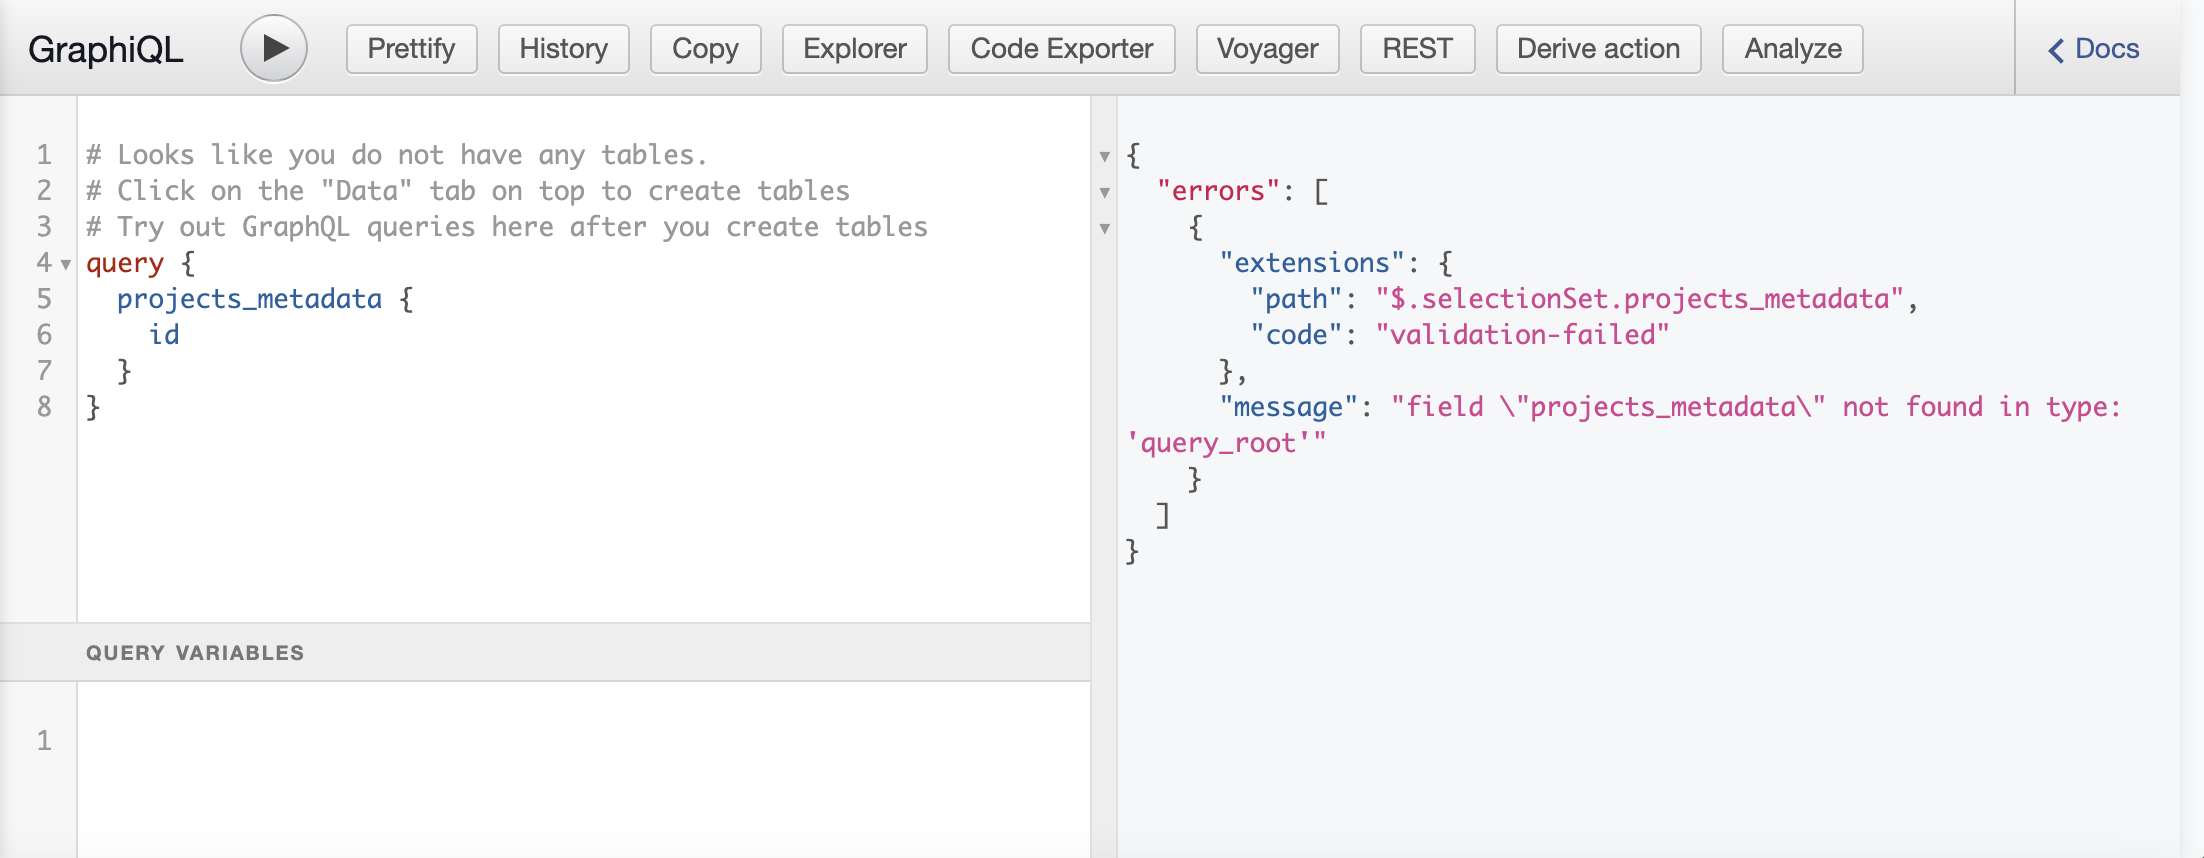This screenshot has width=2204, height=858.
Task: Click the "extensions" key in the response
Action: (1312, 263)
